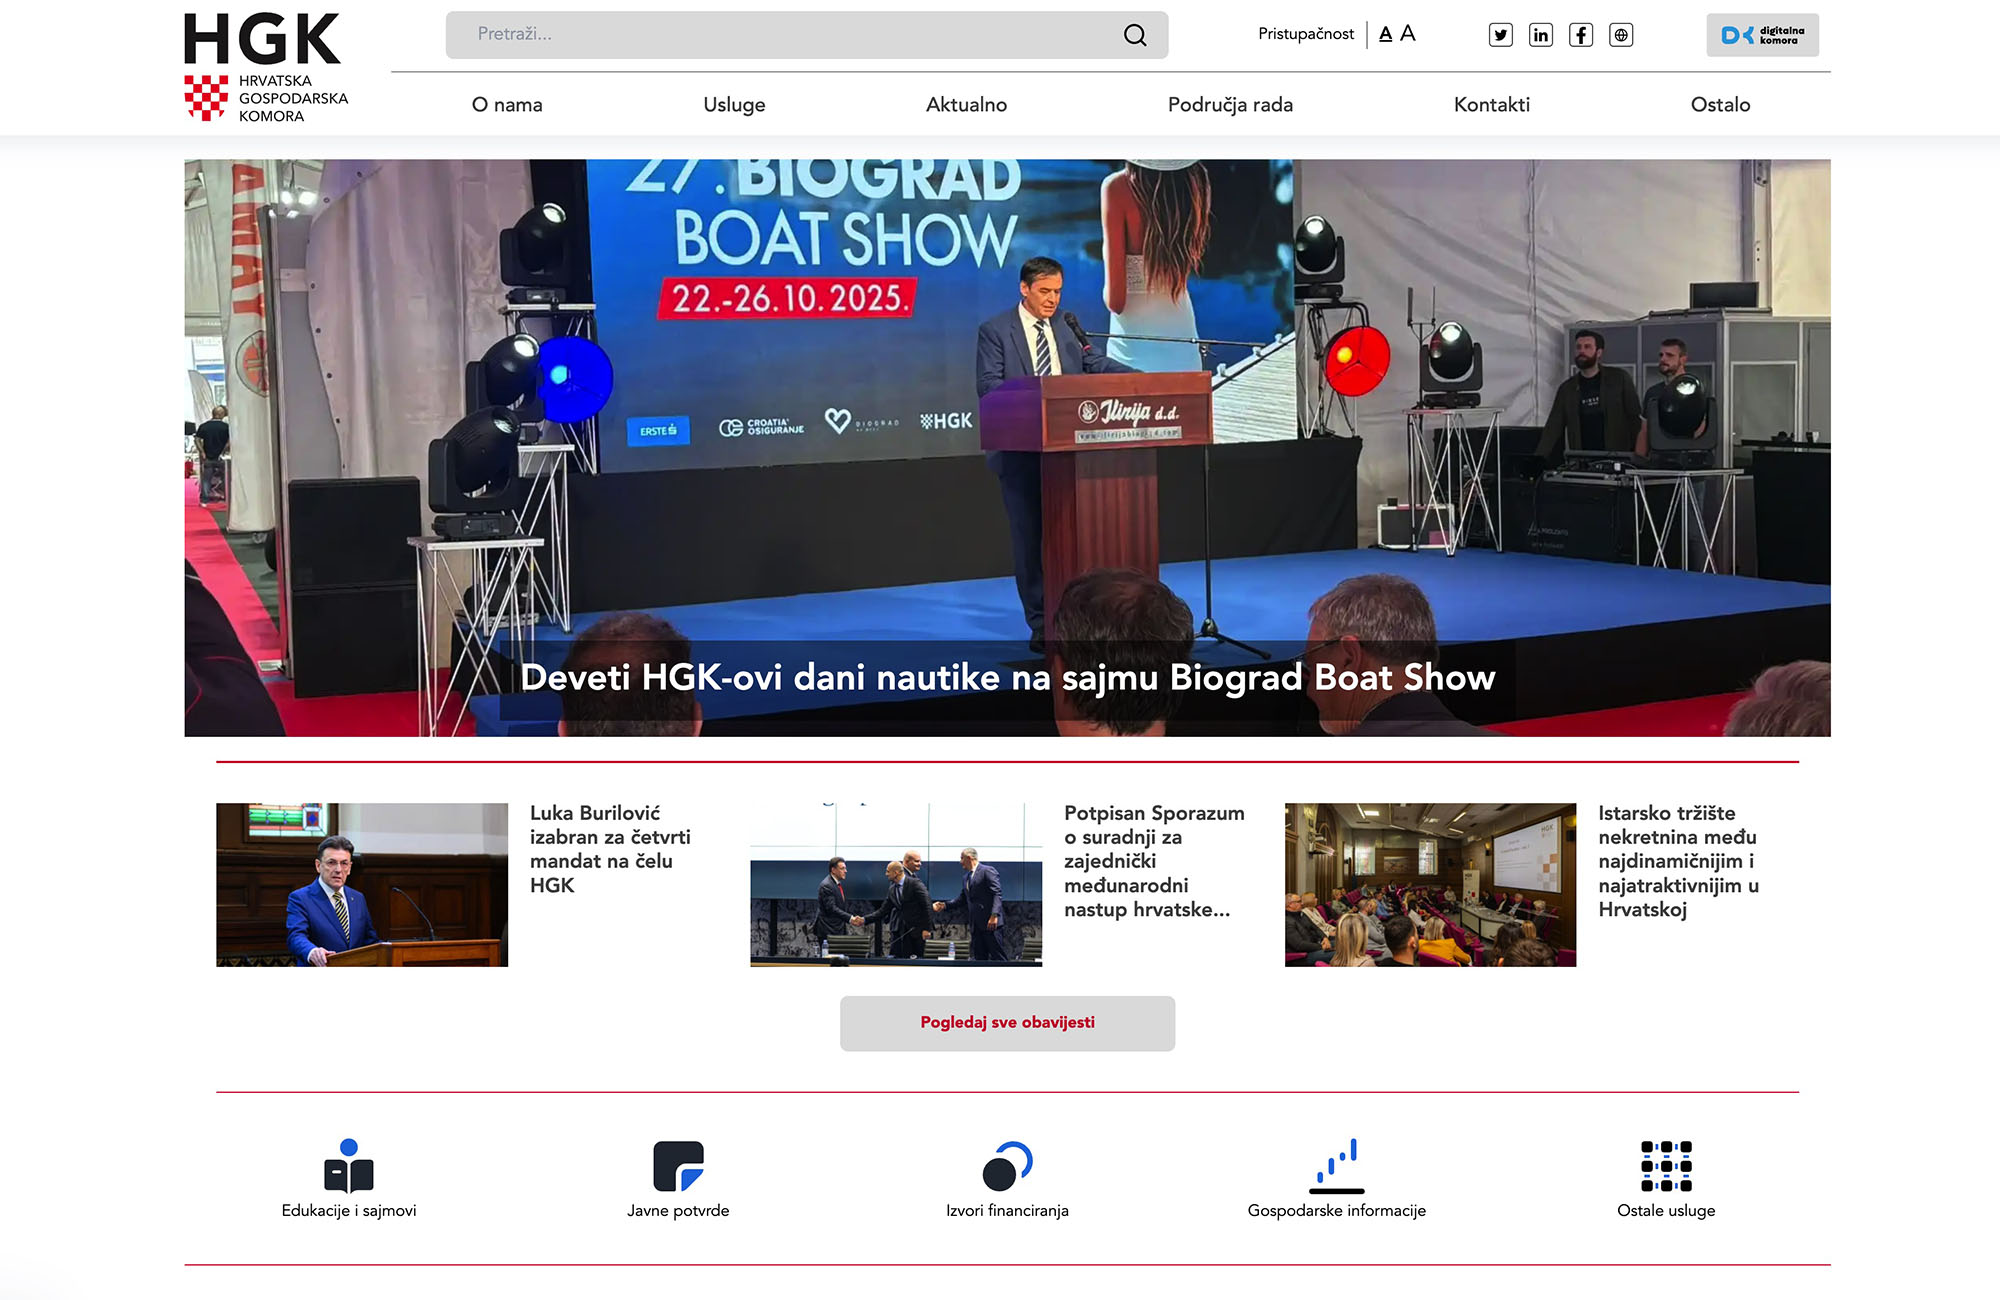Expand the O nama menu
The height and width of the screenshot is (1300, 2000).
[x=507, y=105]
